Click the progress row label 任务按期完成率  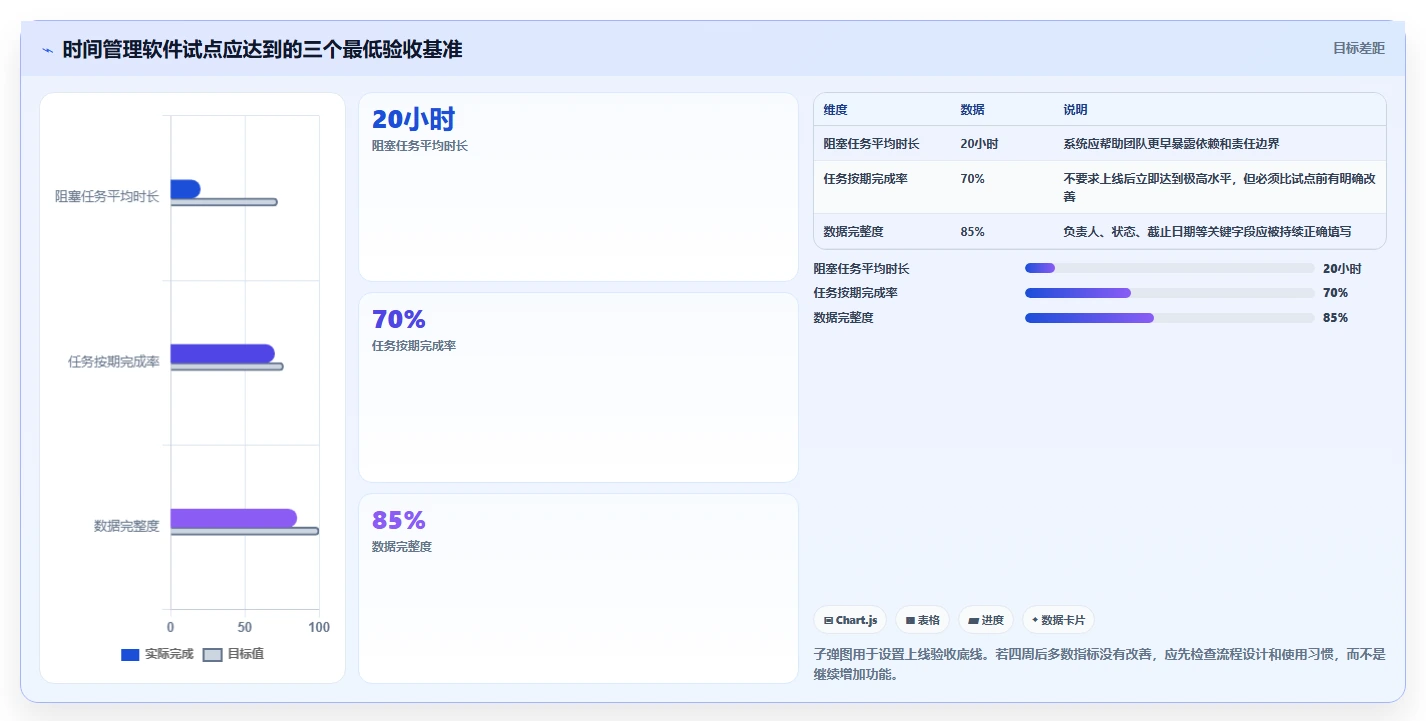[x=856, y=293]
